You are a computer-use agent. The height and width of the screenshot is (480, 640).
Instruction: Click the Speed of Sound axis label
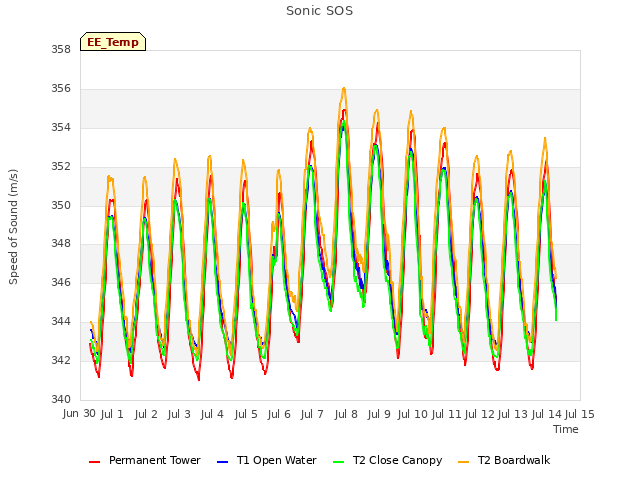pyautogui.click(x=13, y=227)
